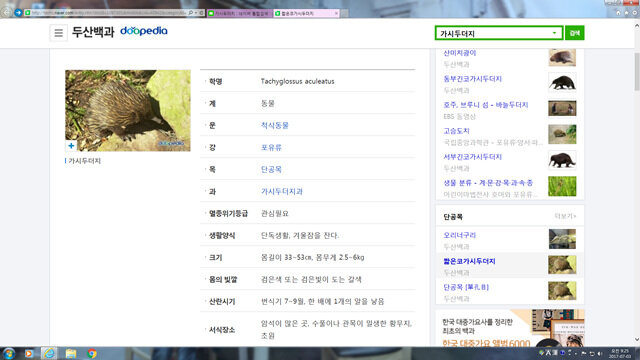This screenshot has width=640, height=360.
Task: Expand the search box dropdown arrow
Action: pos(554,33)
